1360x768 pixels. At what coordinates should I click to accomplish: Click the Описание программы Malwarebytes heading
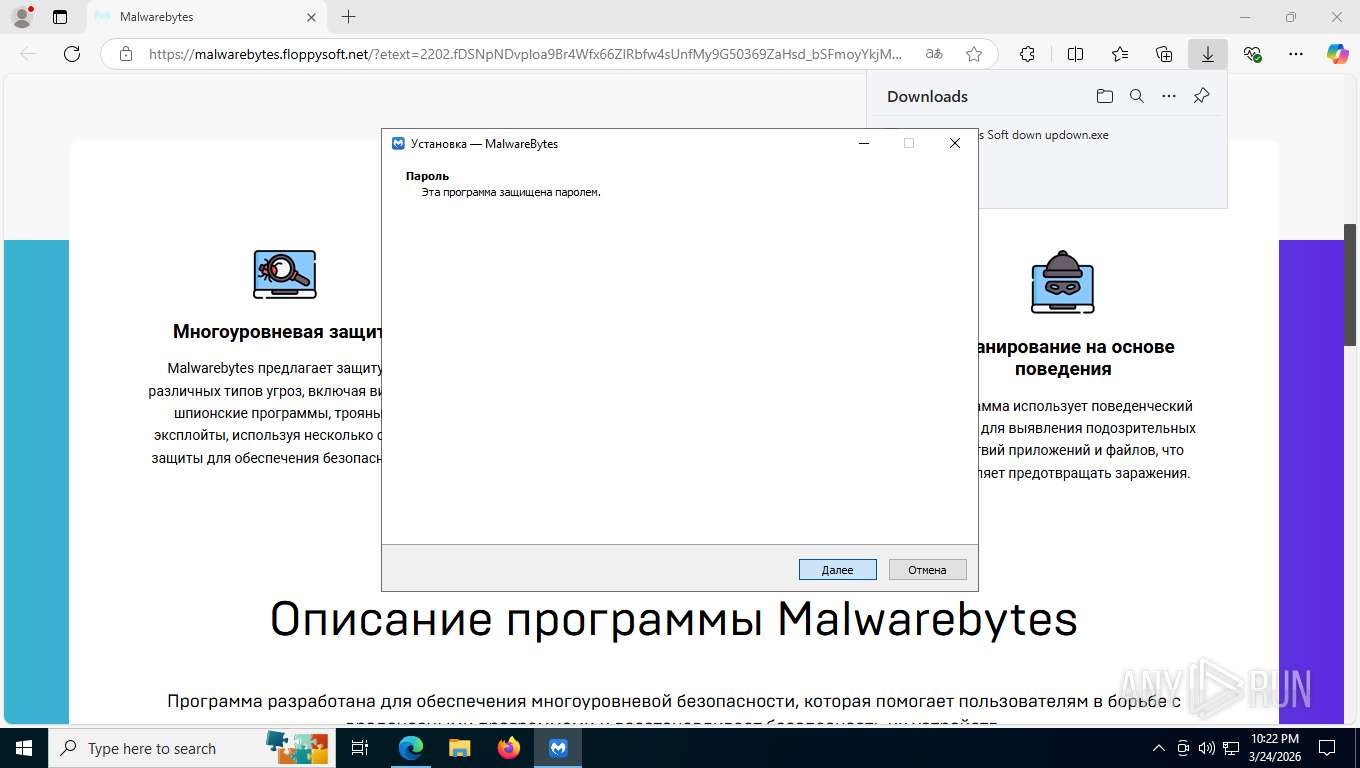coord(674,619)
